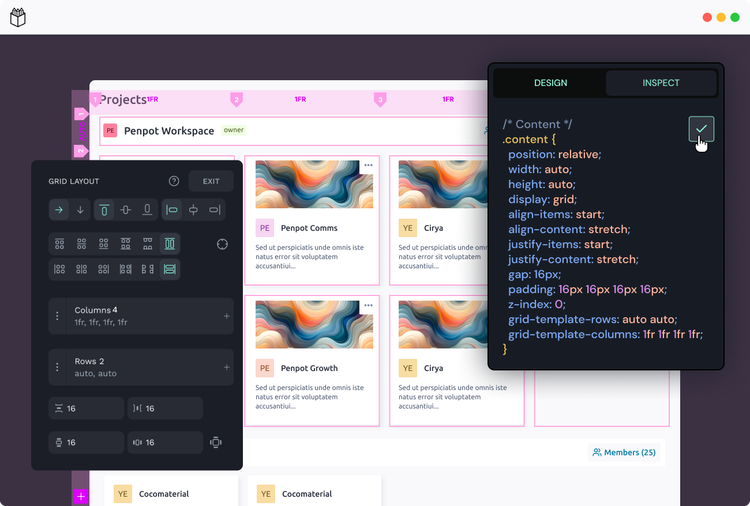
Task: Click the Penpot Comms project title
Action: coord(309,228)
